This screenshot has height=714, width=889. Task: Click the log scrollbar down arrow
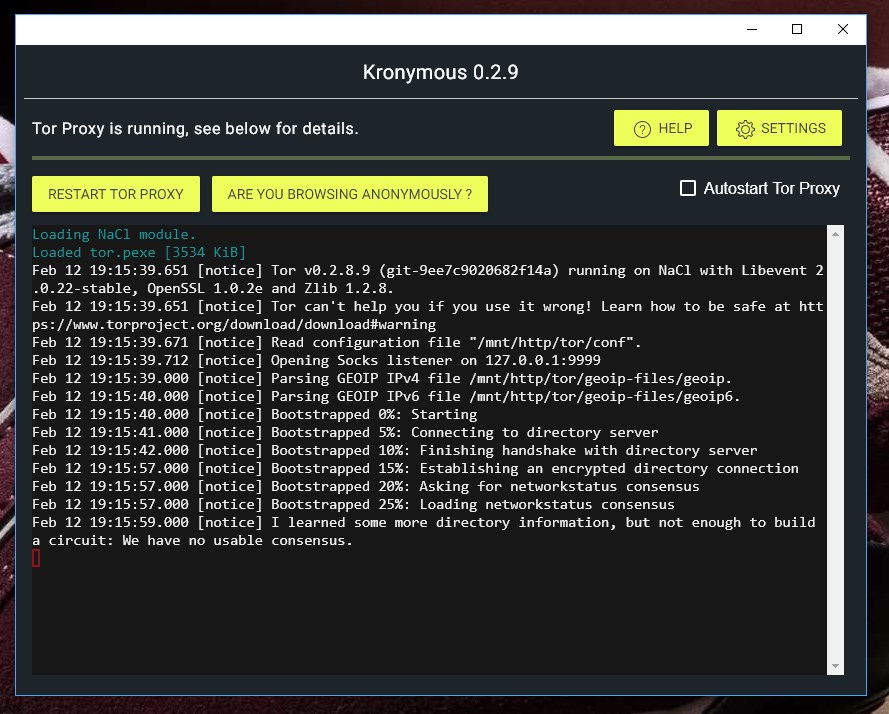[835, 666]
